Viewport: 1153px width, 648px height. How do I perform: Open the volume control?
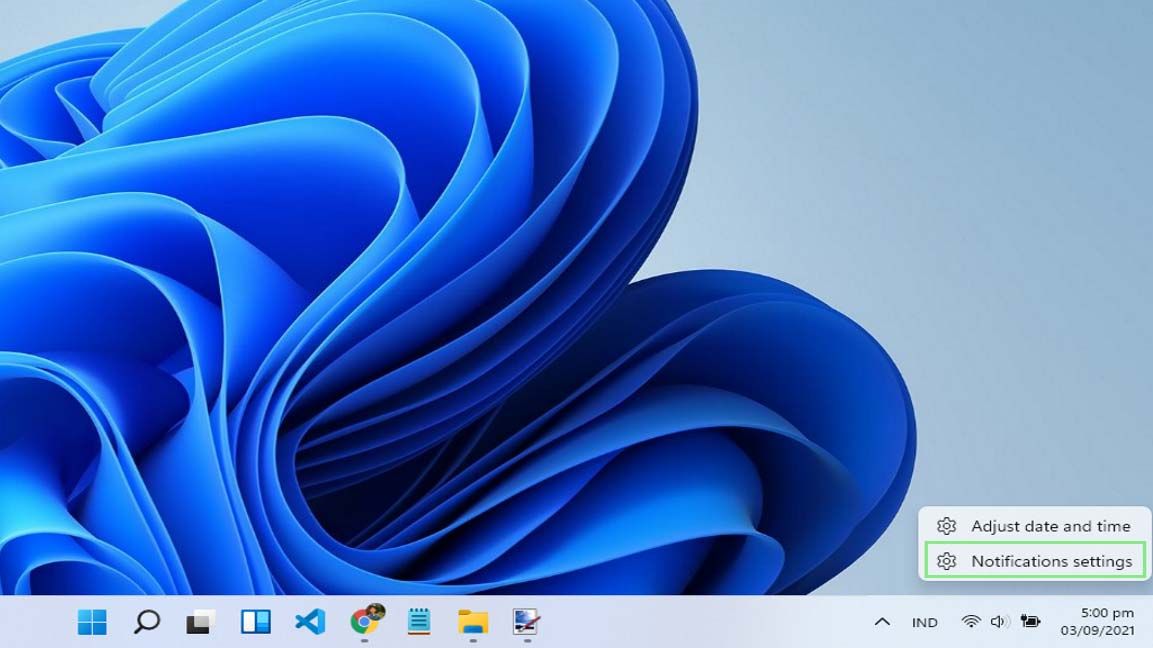point(997,622)
